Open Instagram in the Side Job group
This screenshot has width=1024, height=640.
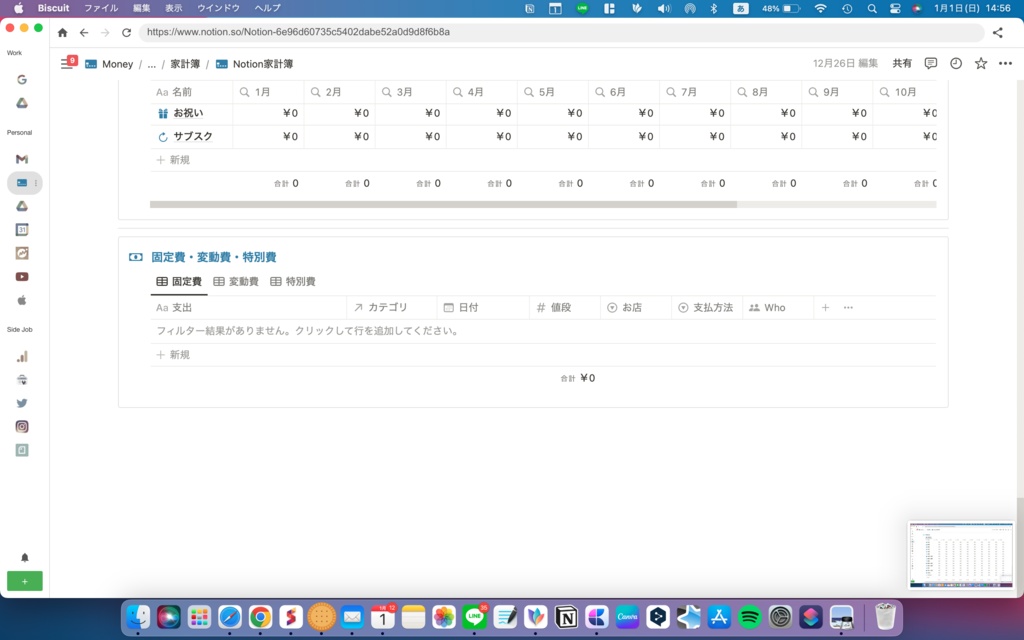pyautogui.click(x=22, y=426)
